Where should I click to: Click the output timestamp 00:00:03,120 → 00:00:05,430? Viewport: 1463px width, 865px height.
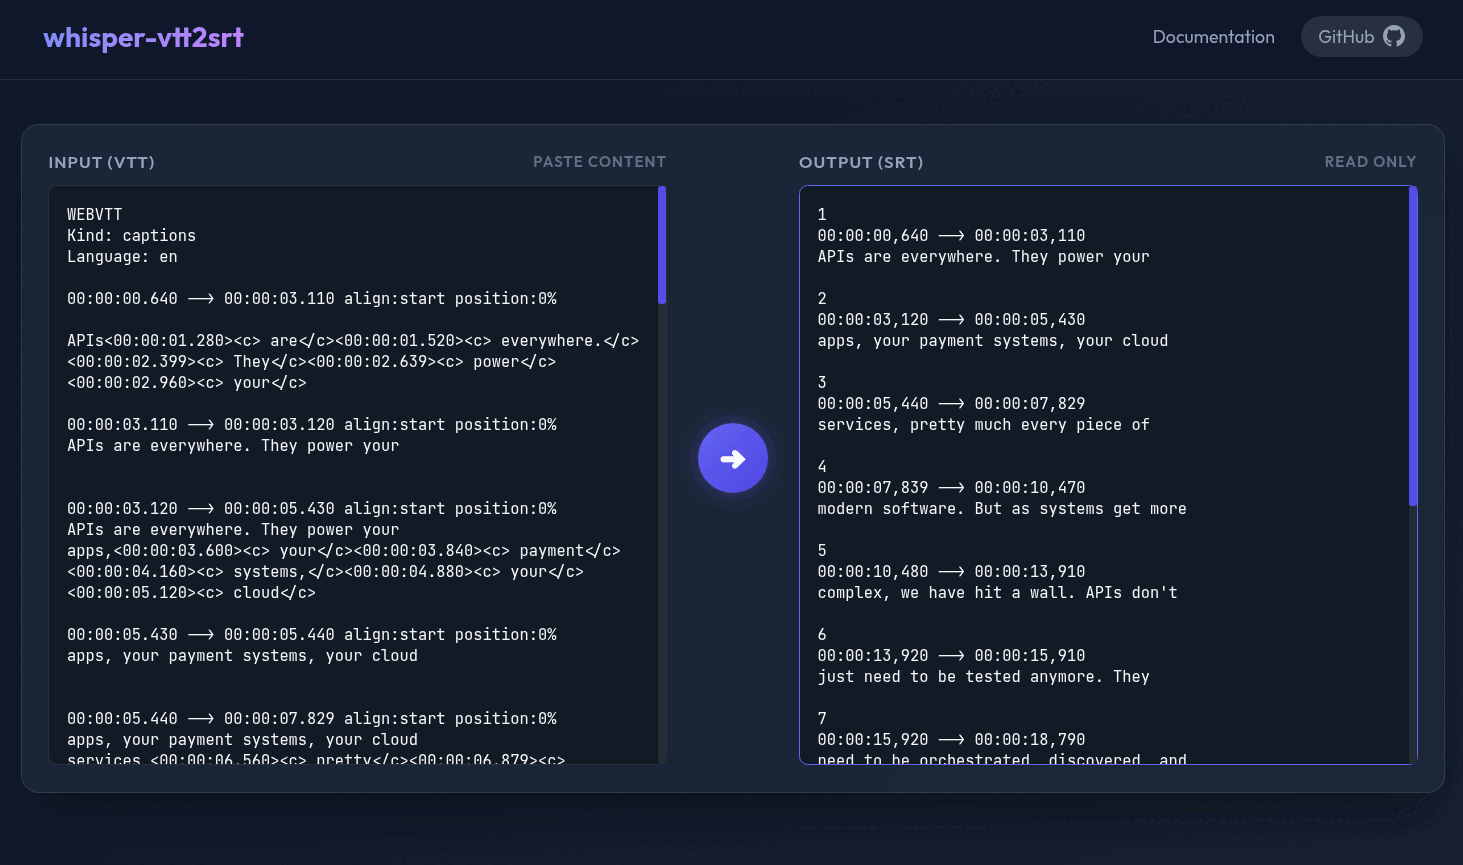pyautogui.click(x=951, y=320)
